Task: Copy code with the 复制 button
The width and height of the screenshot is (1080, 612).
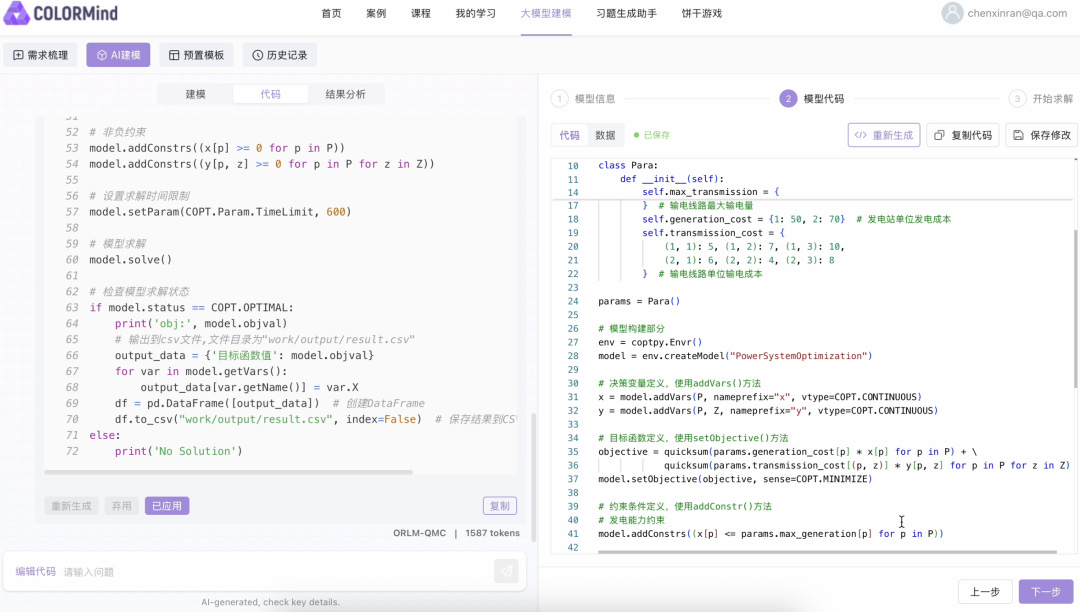Action: coord(500,506)
